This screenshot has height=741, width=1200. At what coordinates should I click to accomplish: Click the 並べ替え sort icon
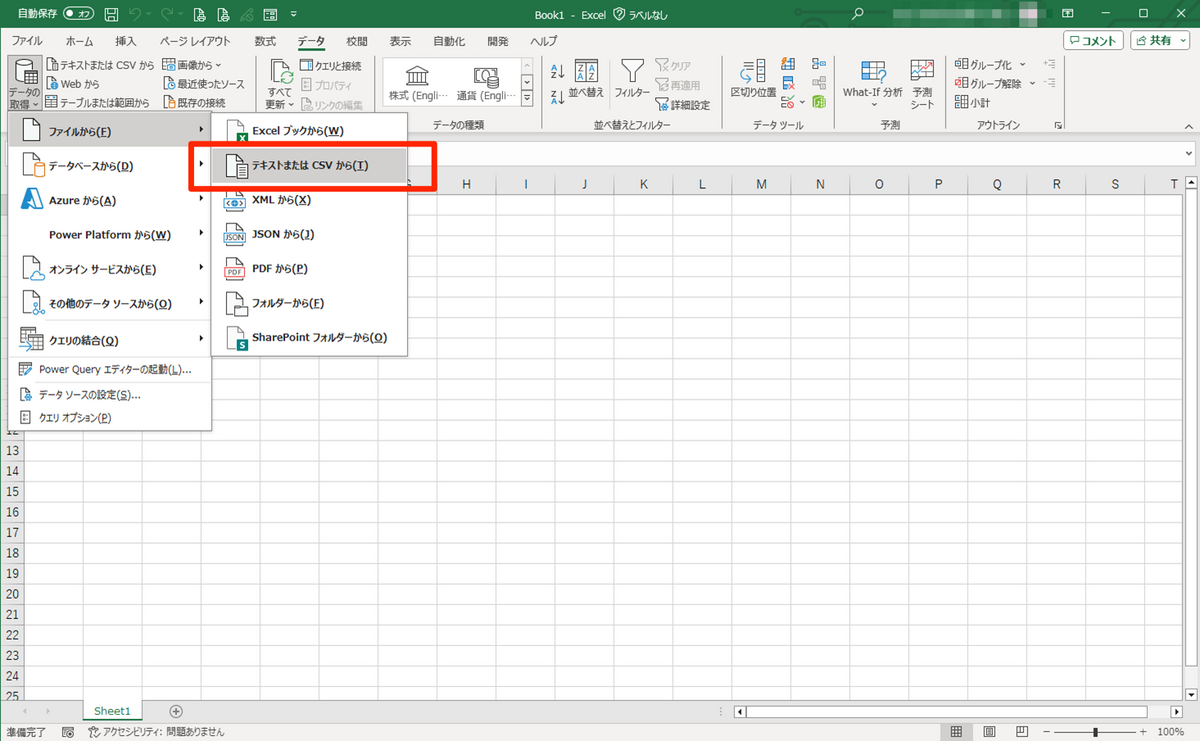click(x=586, y=73)
